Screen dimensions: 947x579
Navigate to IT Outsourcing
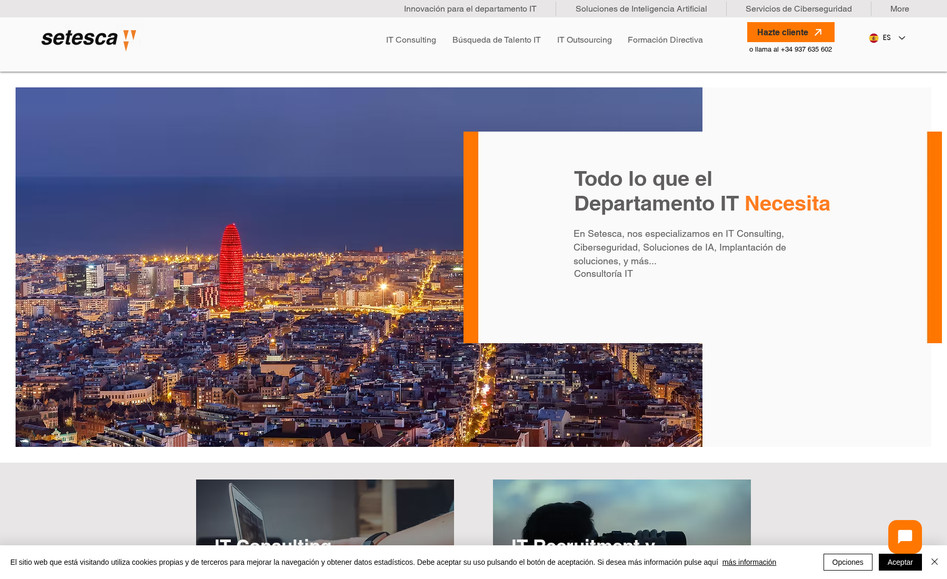[584, 40]
